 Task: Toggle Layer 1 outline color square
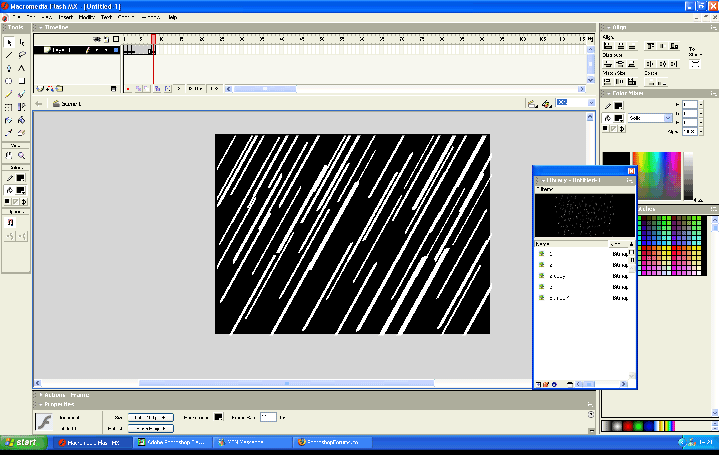(x=116, y=50)
